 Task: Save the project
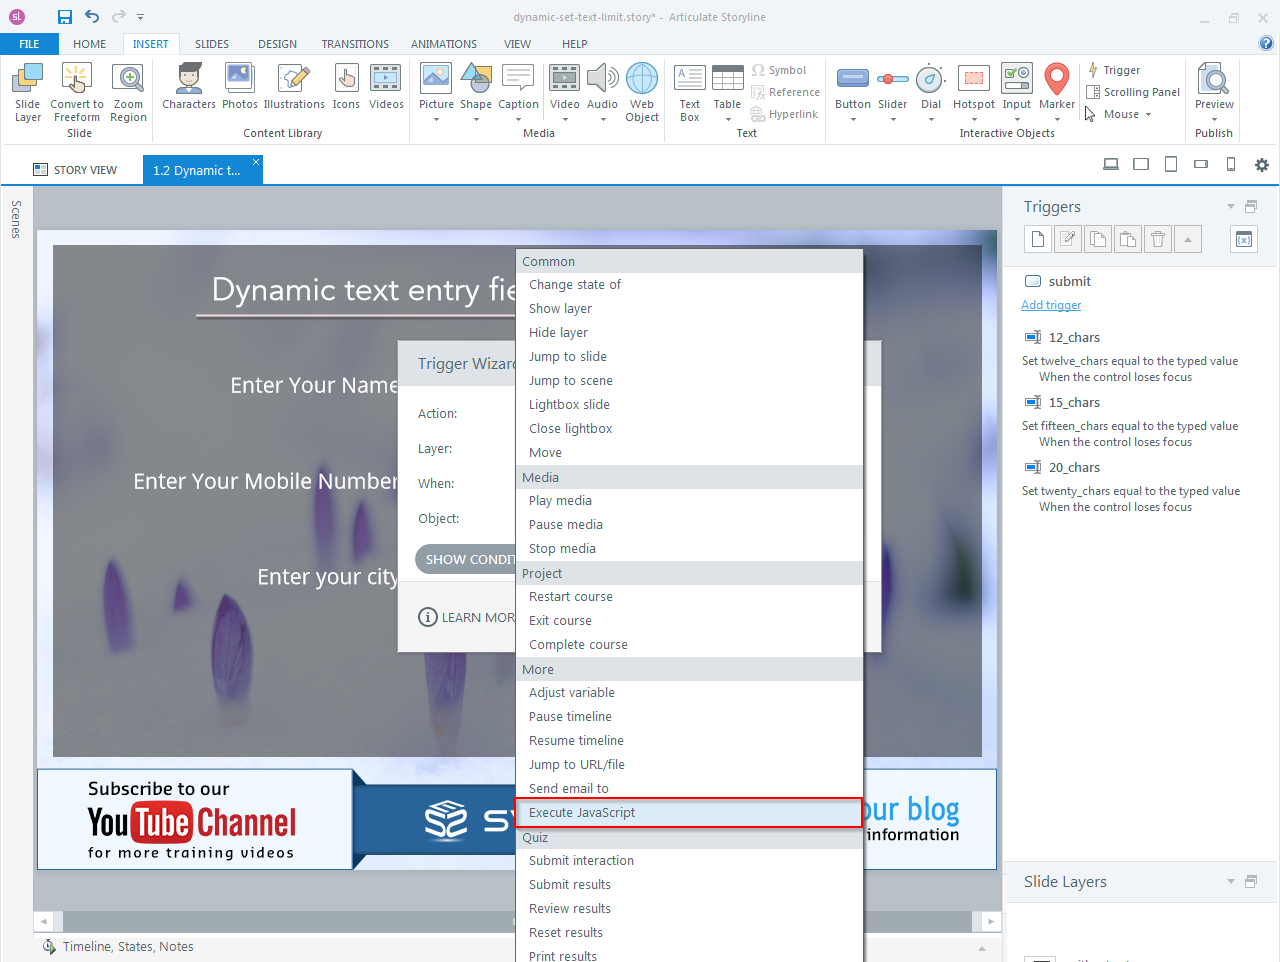[x=65, y=17]
